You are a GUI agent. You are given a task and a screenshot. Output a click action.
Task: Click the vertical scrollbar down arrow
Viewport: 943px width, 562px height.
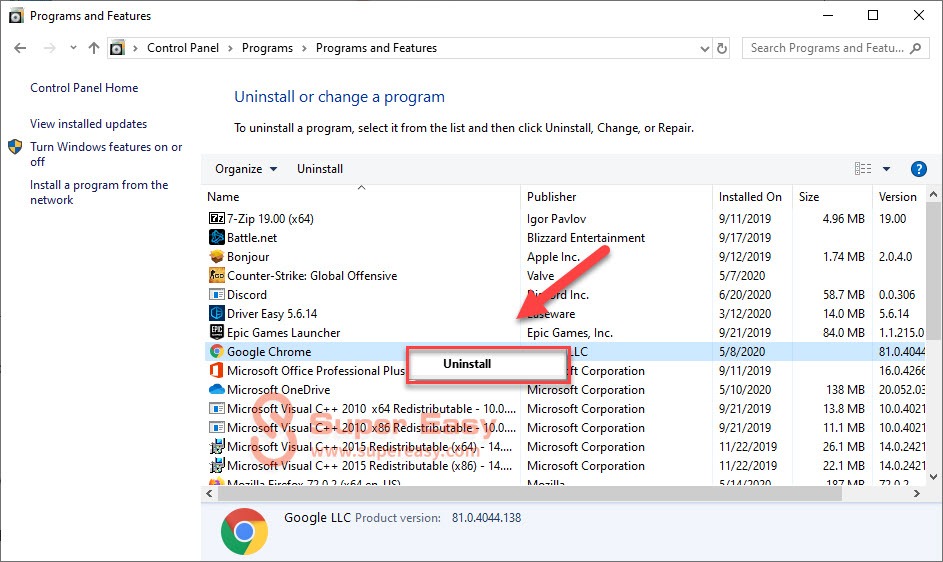933,477
